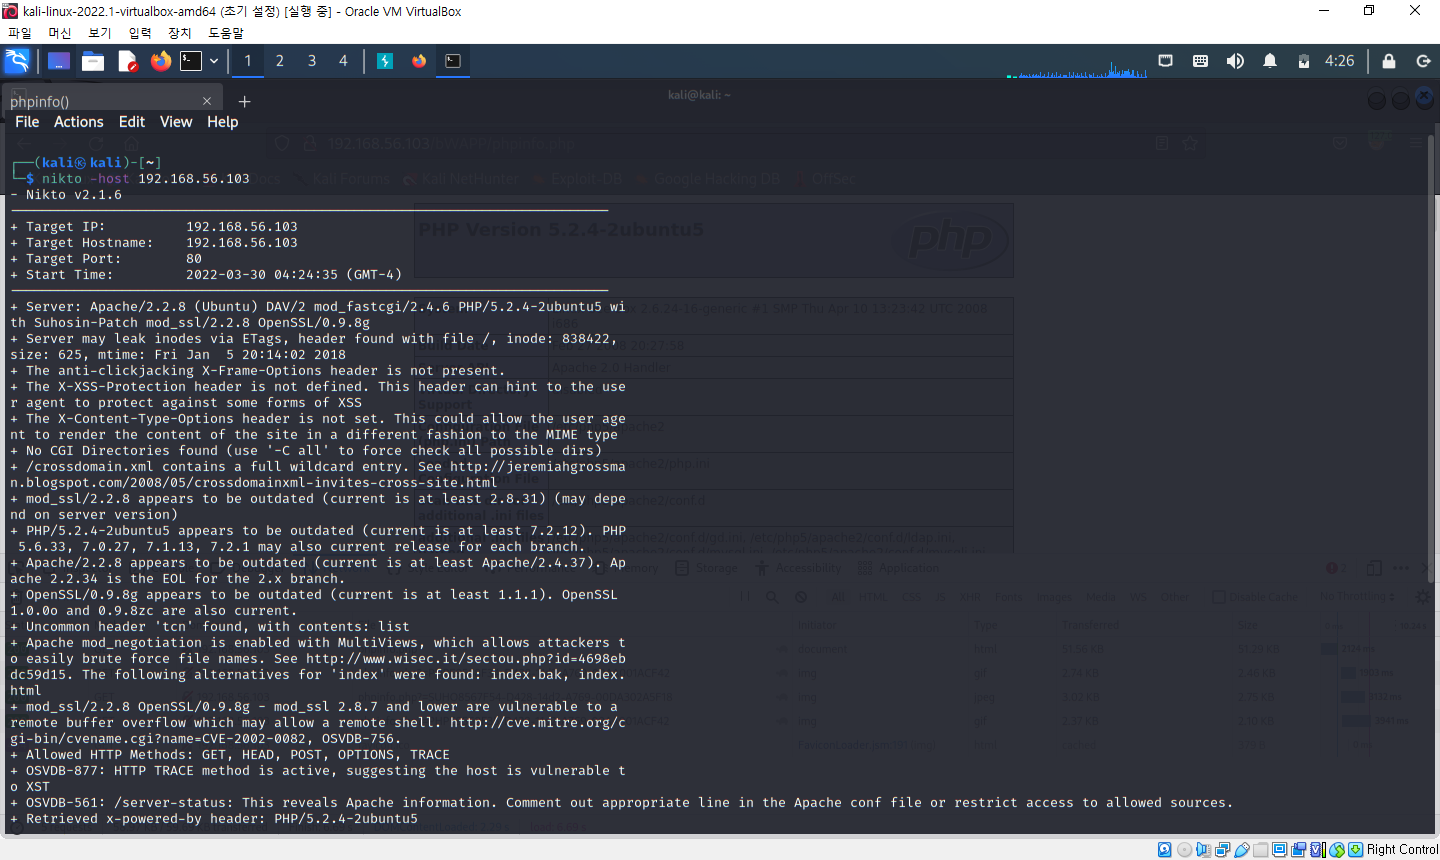
Task: Switch to the Firefox window in taskbar
Action: tap(419, 61)
